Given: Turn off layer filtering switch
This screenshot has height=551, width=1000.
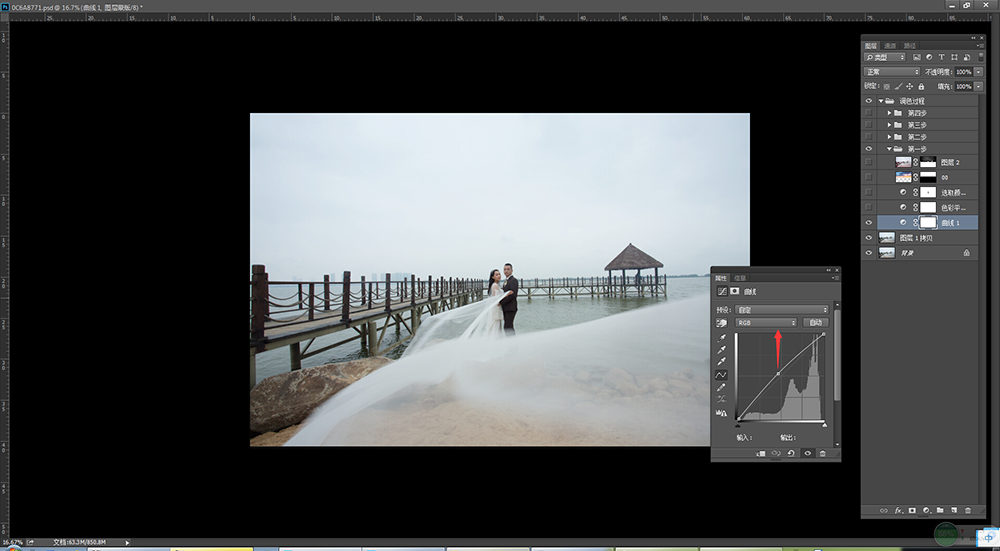Looking at the screenshot, I should pos(980,57).
